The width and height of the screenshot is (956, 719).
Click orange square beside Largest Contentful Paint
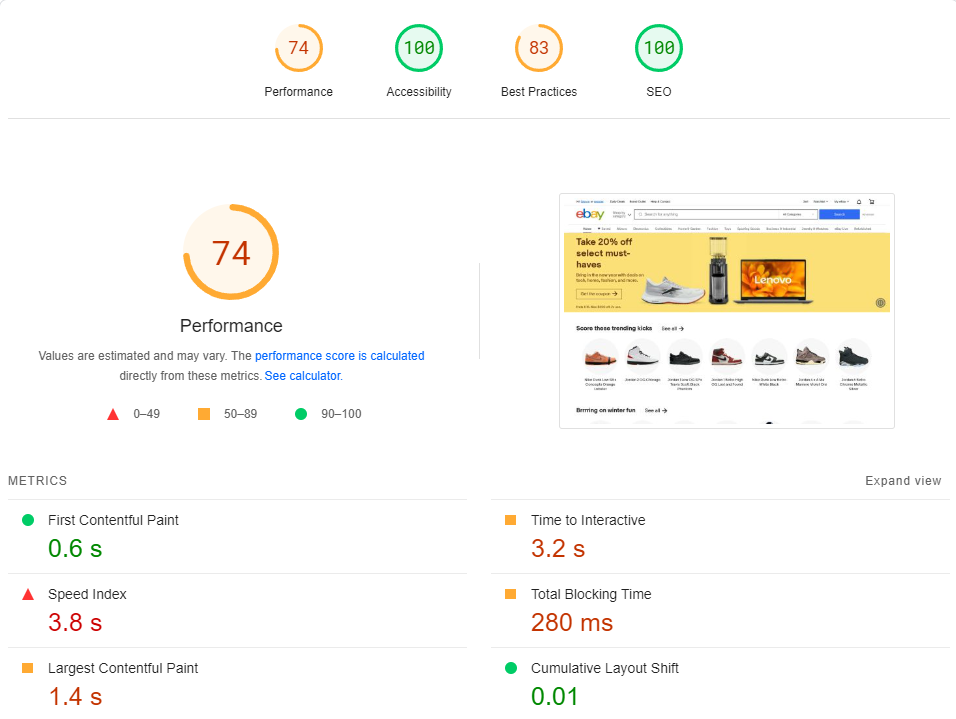29,668
